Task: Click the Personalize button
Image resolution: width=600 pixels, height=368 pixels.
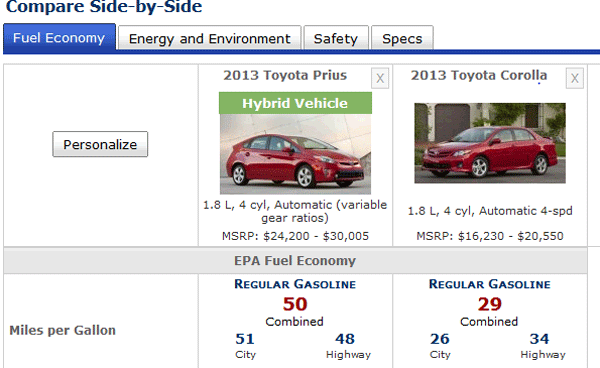Action: 100,144
